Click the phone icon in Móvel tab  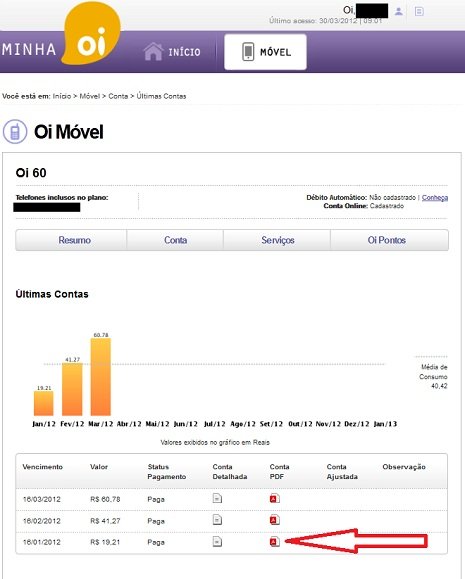[x=248, y=52]
